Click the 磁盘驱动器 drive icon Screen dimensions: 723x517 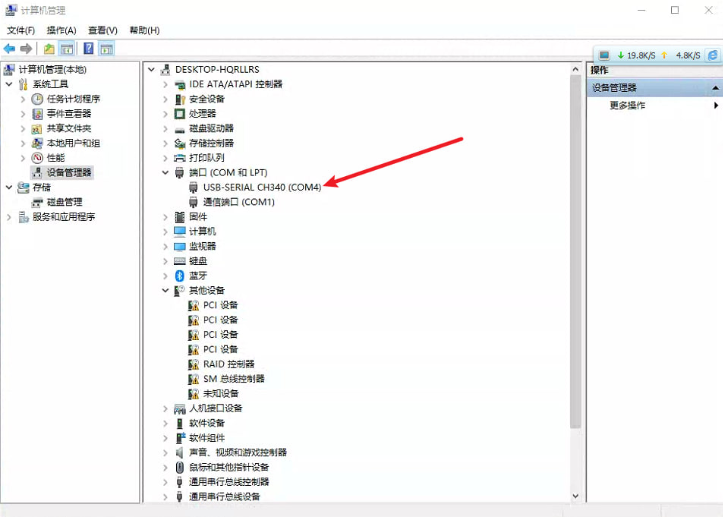coord(180,129)
